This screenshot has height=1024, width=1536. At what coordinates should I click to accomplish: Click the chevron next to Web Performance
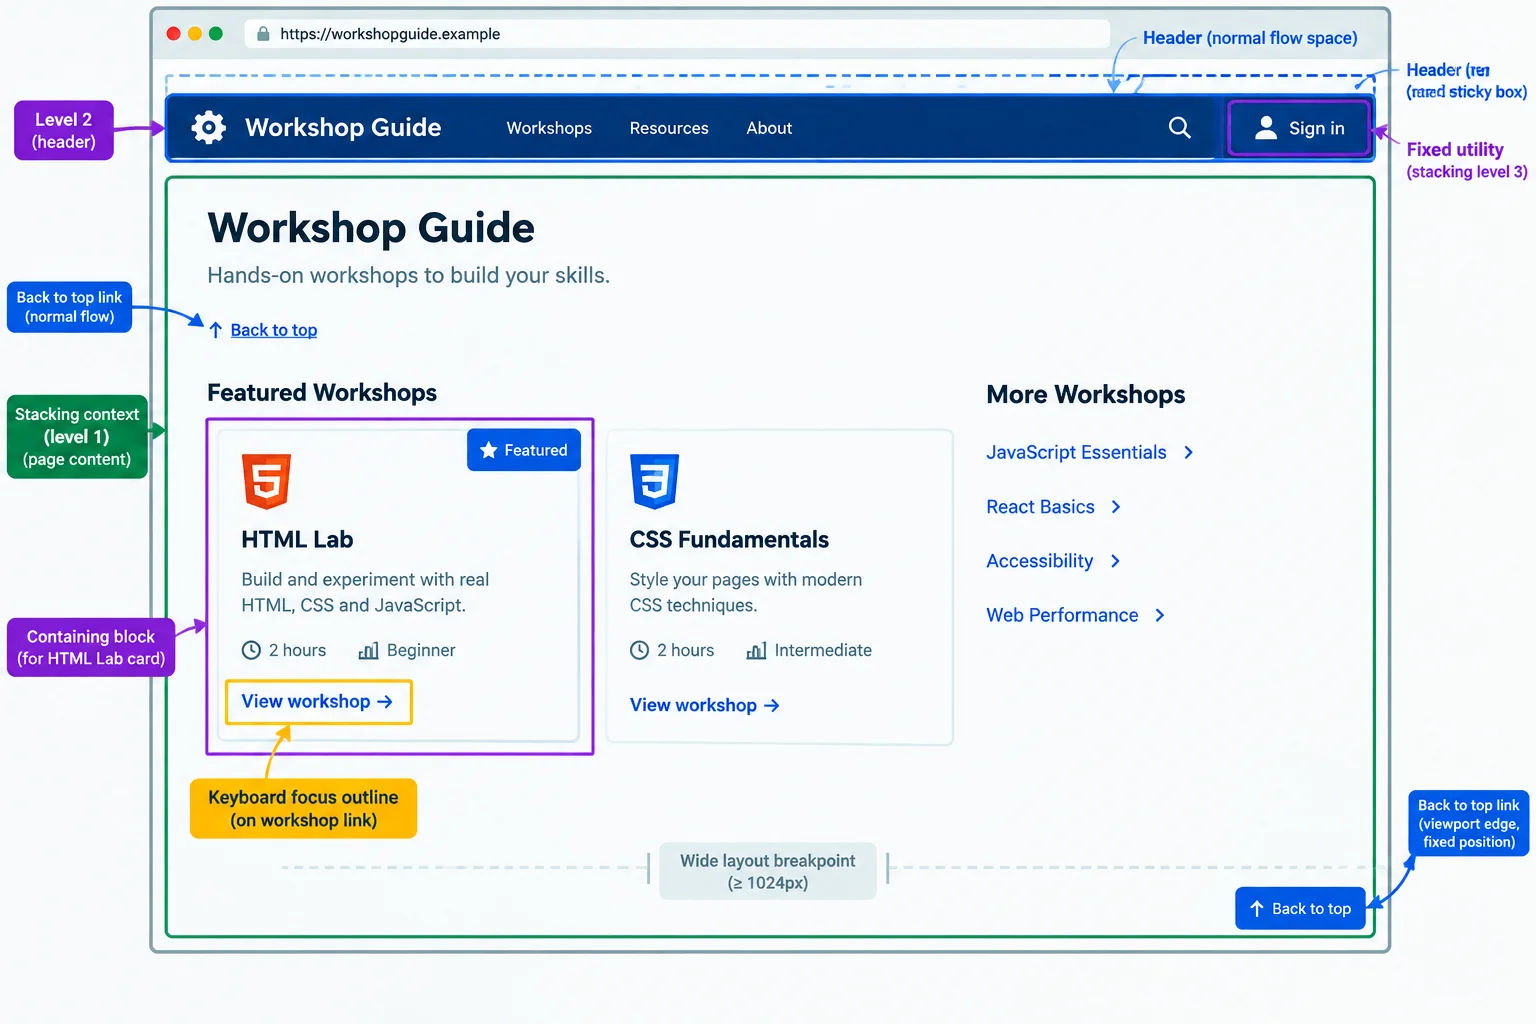tap(1160, 615)
